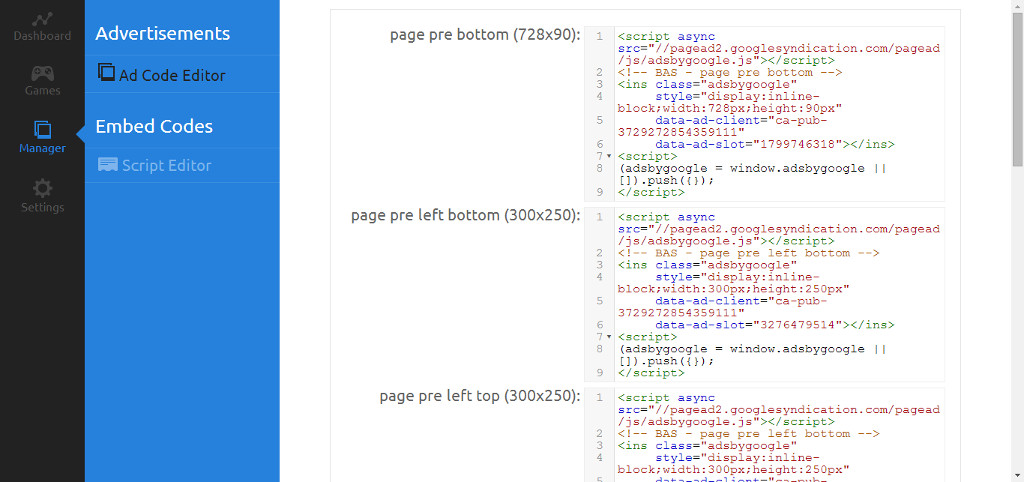This screenshot has height=482, width=1024.
Task: Click the Games gamepad icon
Action: [42, 74]
